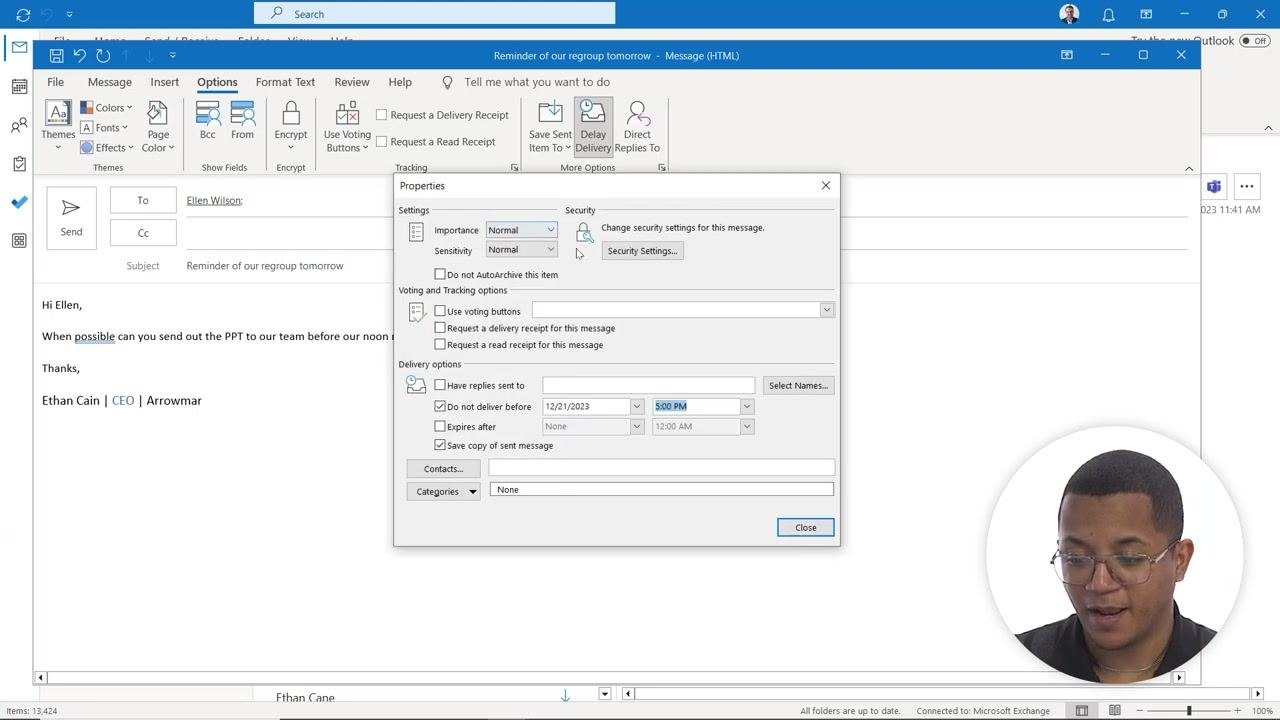The image size is (1280, 720).
Task: Open More Apps grid in sidebar
Action: point(19,241)
